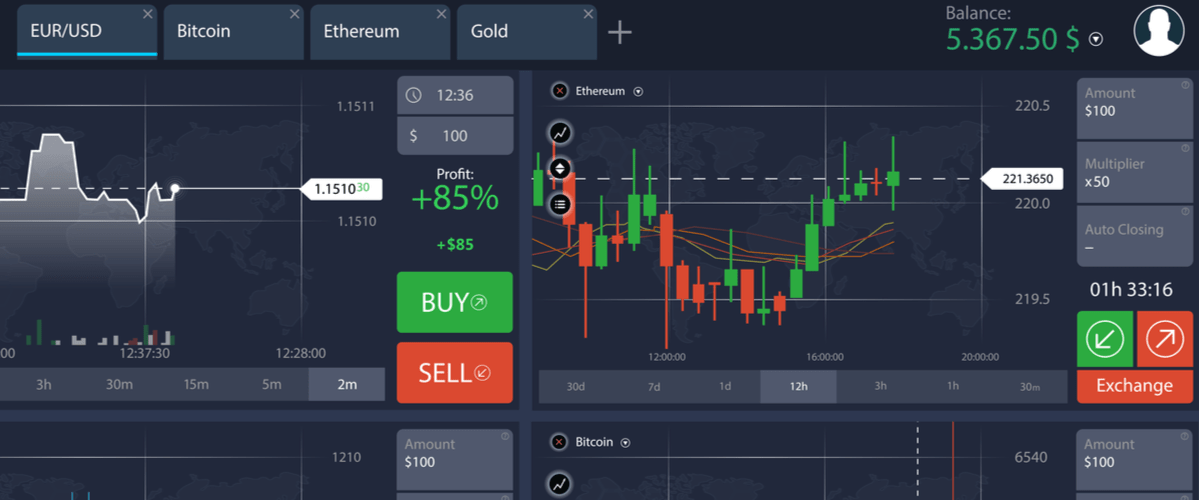Click the trade amount 100 field
The height and width of the screenshot is (500, 1200).
(455, 136)
